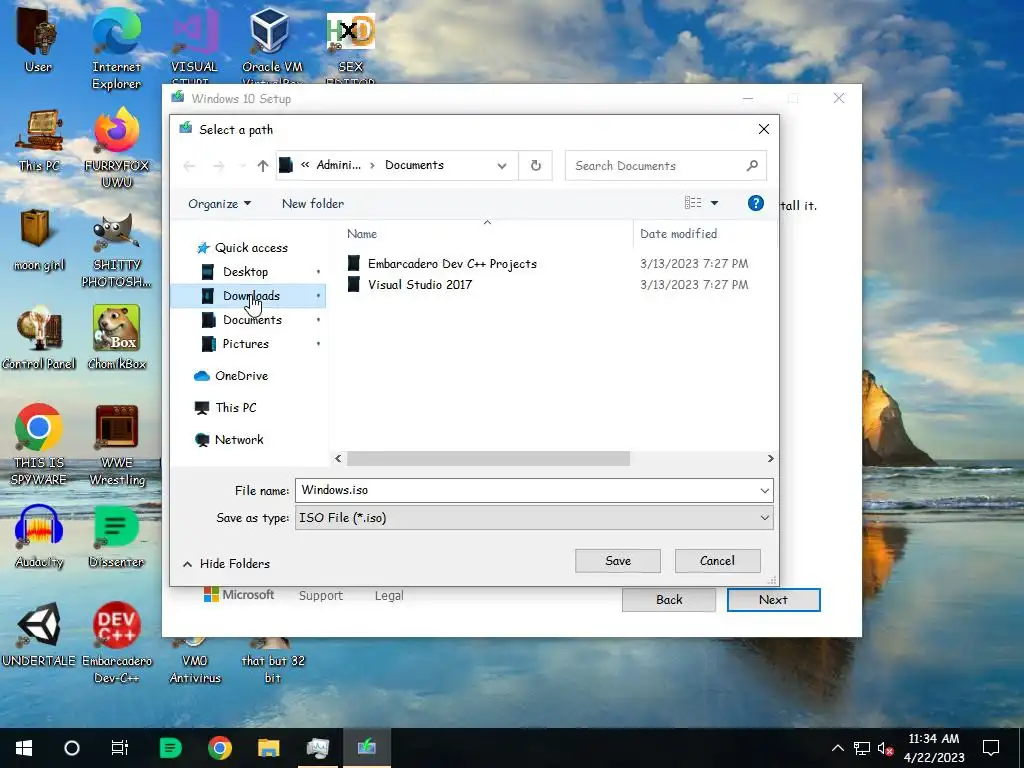Launch the FURRYFOX UWU Firefox icon
This screenshot has height=768, width=1024.
point(116,147)
